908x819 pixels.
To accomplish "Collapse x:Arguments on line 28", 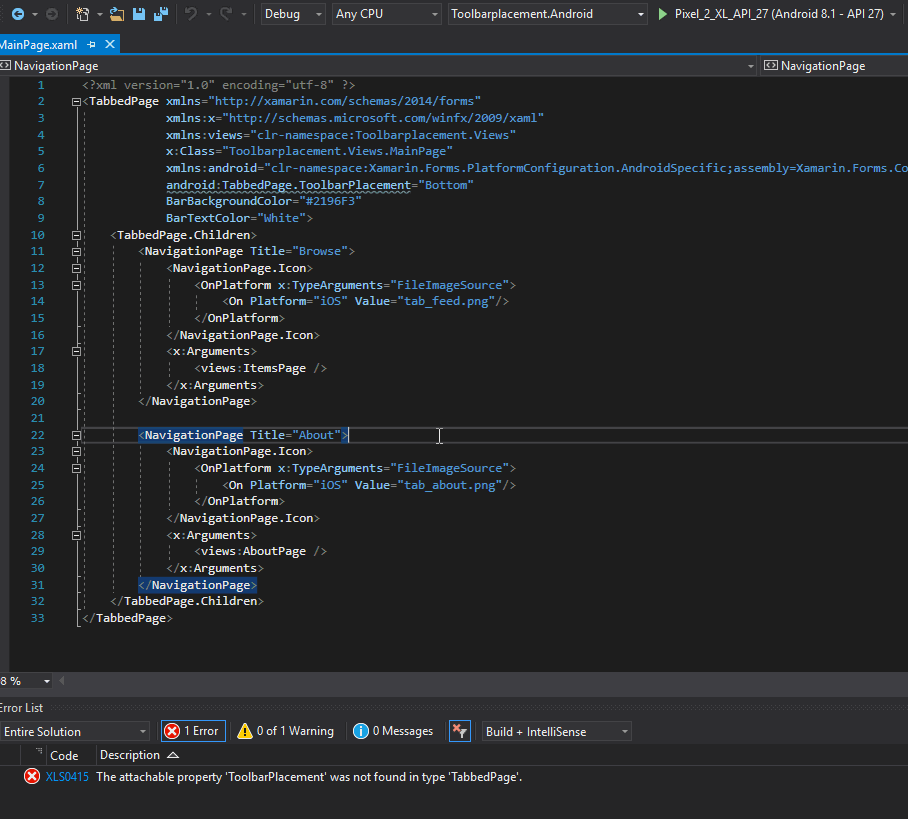I will pos(76,535).
